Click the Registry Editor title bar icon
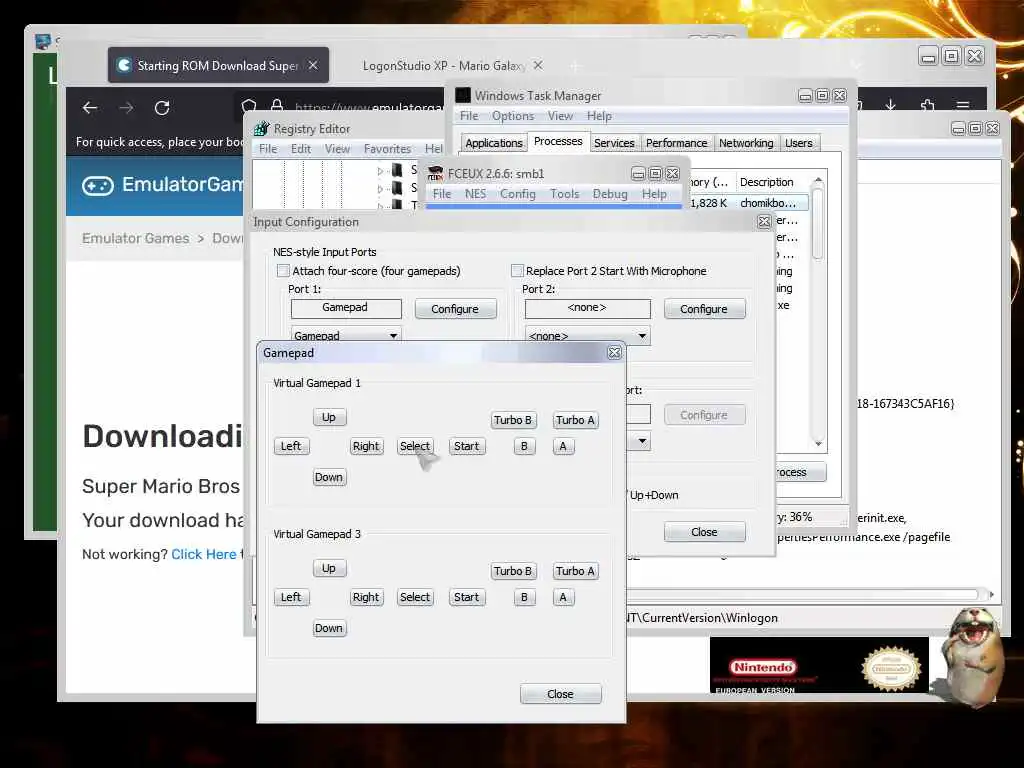This screenshot has width=1024, height=768. point(261,129)
